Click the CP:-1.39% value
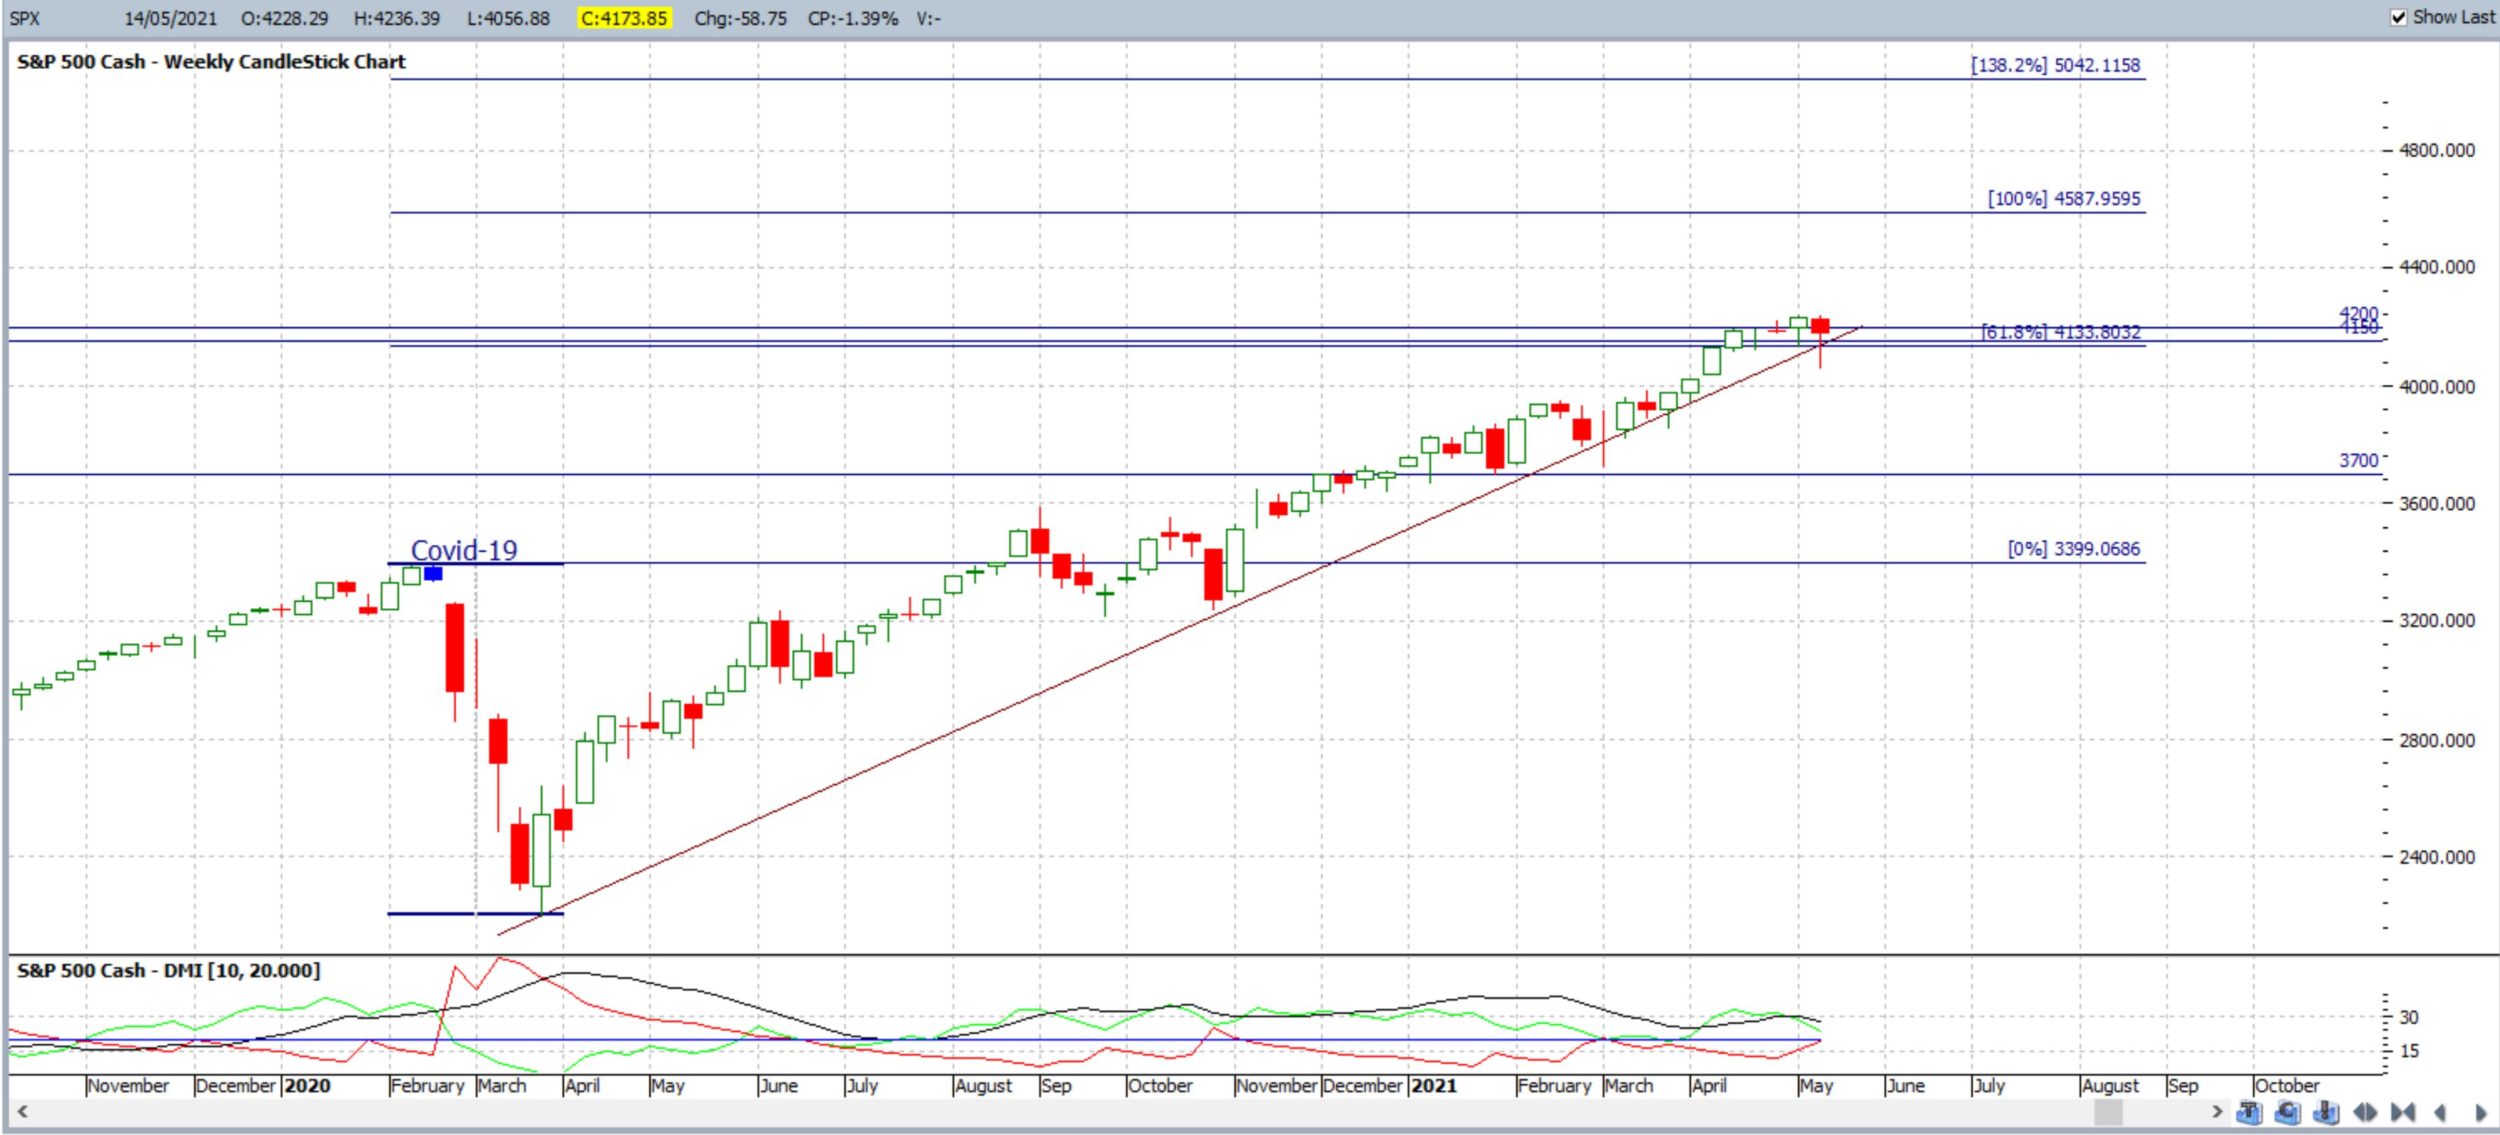The height and width of the screenshot is (1135, 2500). (853, 18)
